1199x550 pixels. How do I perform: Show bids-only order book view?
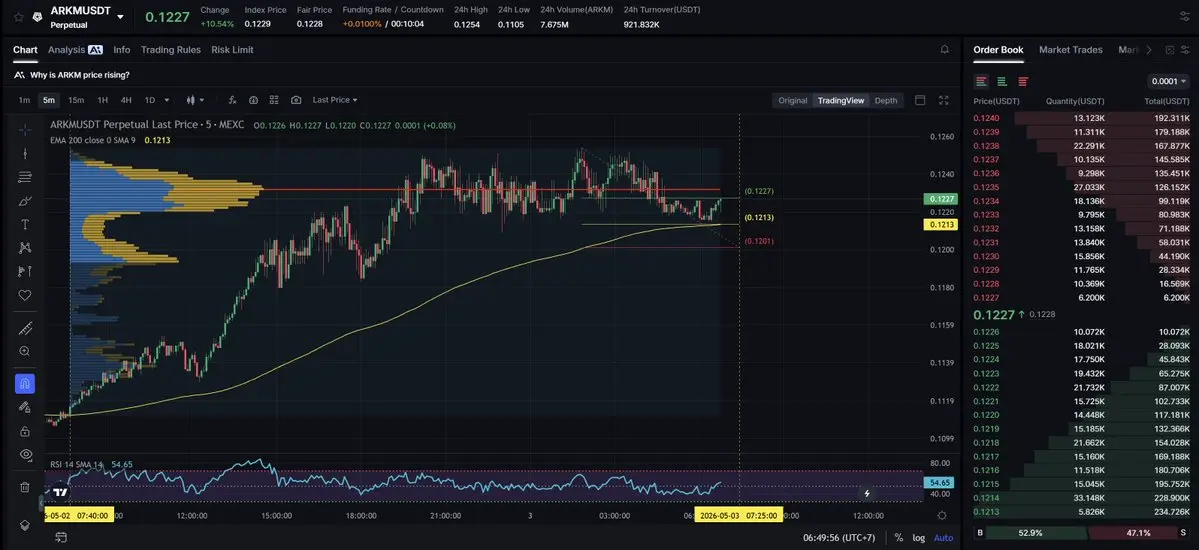(1002, 81)
